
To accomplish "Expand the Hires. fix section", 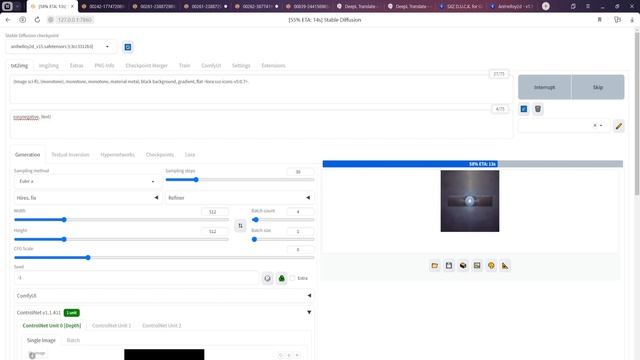I will pyautogui.click(x=87, y=198).
